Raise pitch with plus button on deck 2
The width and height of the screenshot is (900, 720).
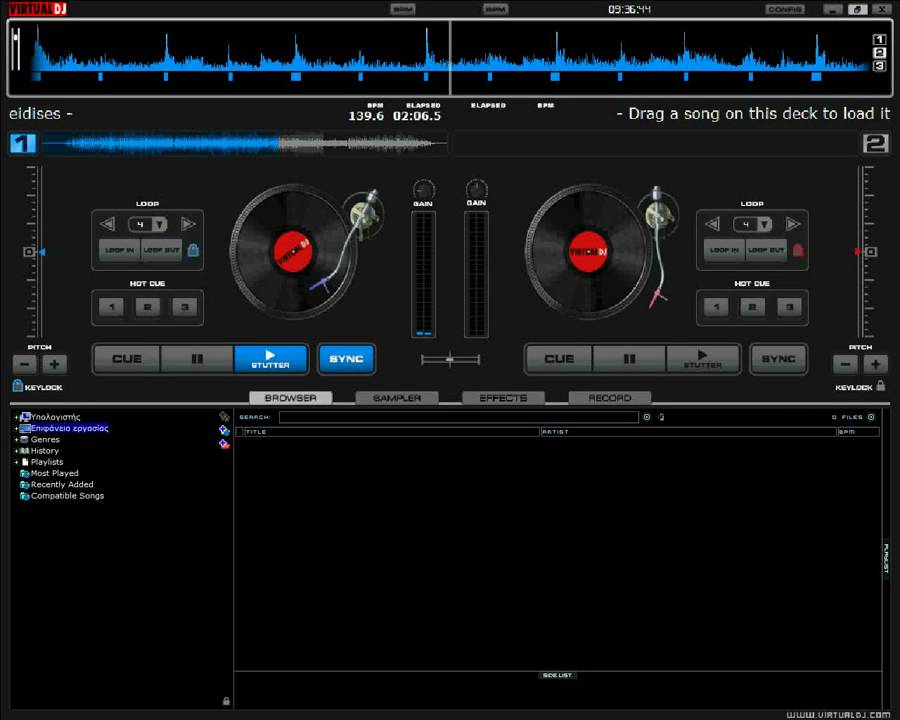click(x=875, y=364)
